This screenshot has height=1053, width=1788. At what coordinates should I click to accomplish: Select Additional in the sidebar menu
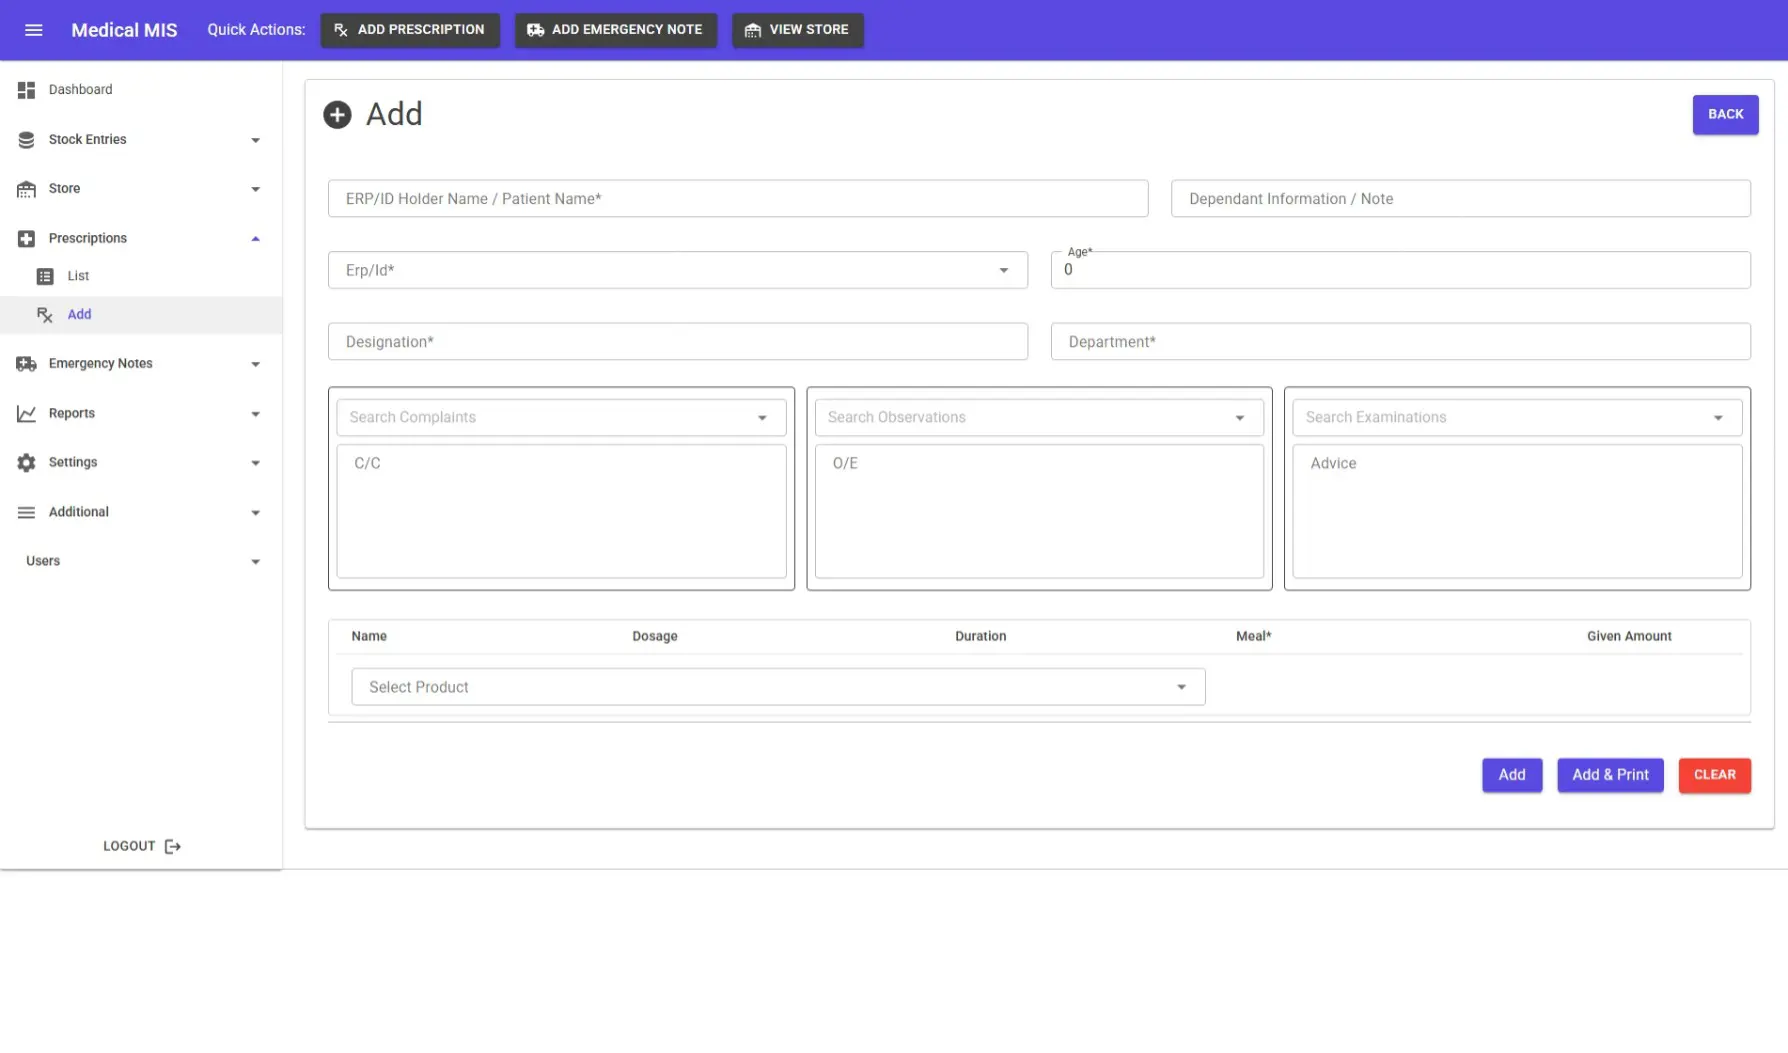(79, 512)
